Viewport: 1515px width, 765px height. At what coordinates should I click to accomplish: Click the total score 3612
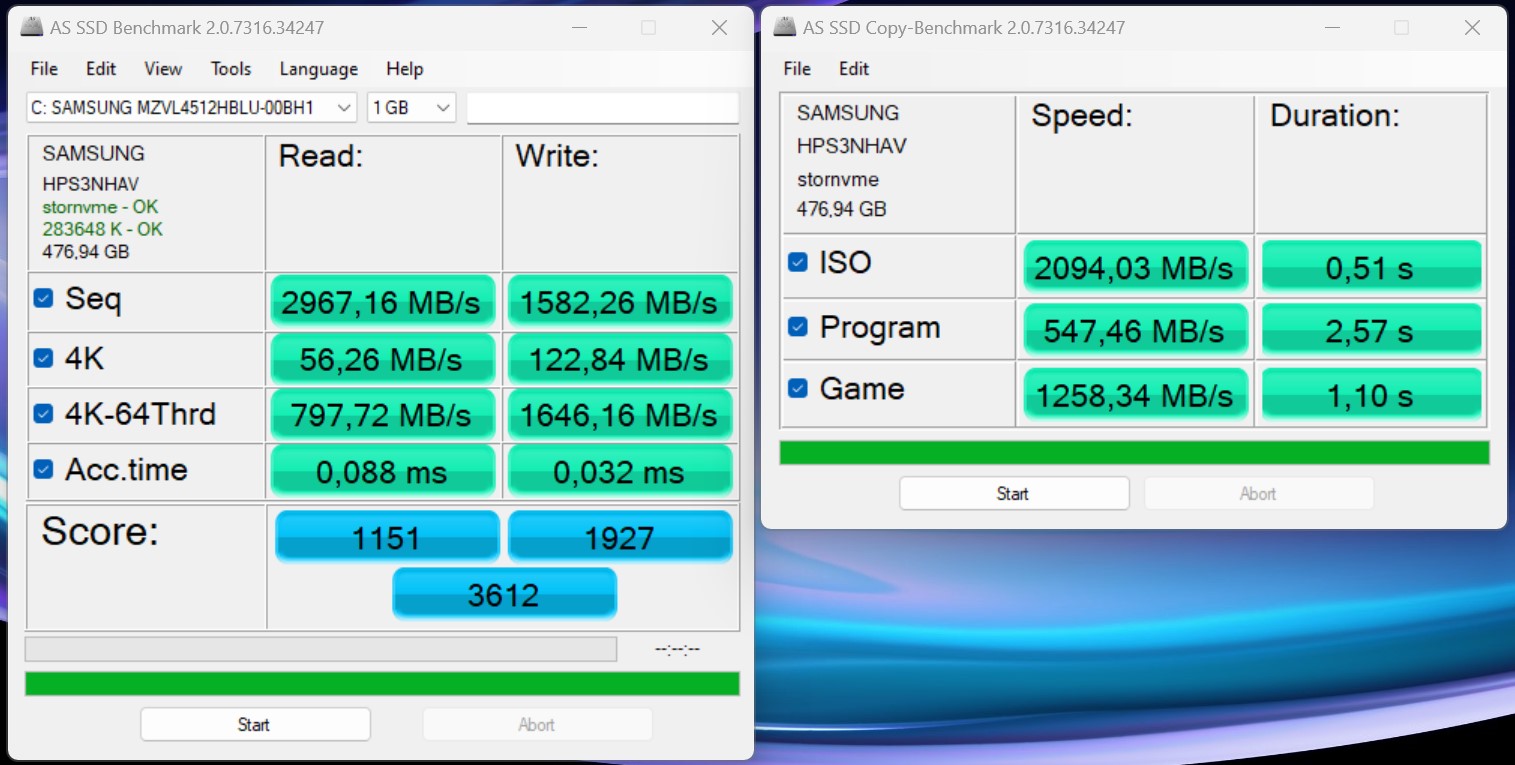click(504, 594)
